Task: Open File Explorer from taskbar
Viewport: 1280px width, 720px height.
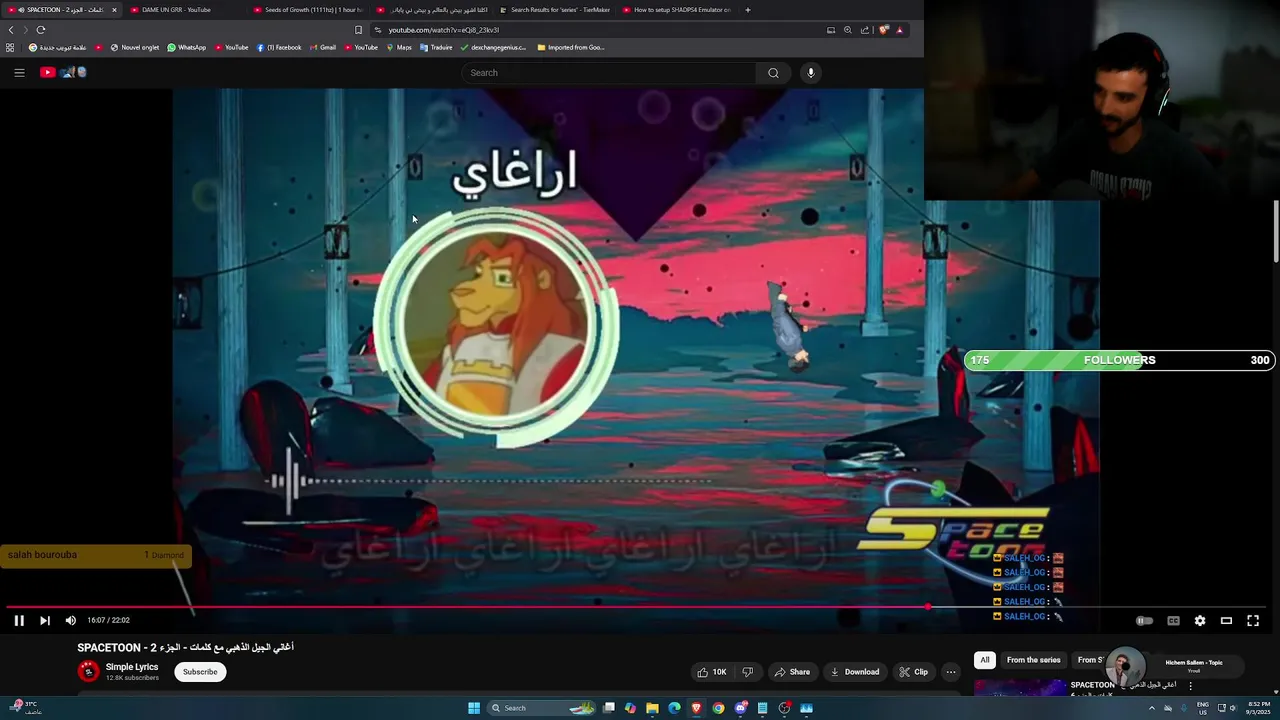Action: pos(652,708)
